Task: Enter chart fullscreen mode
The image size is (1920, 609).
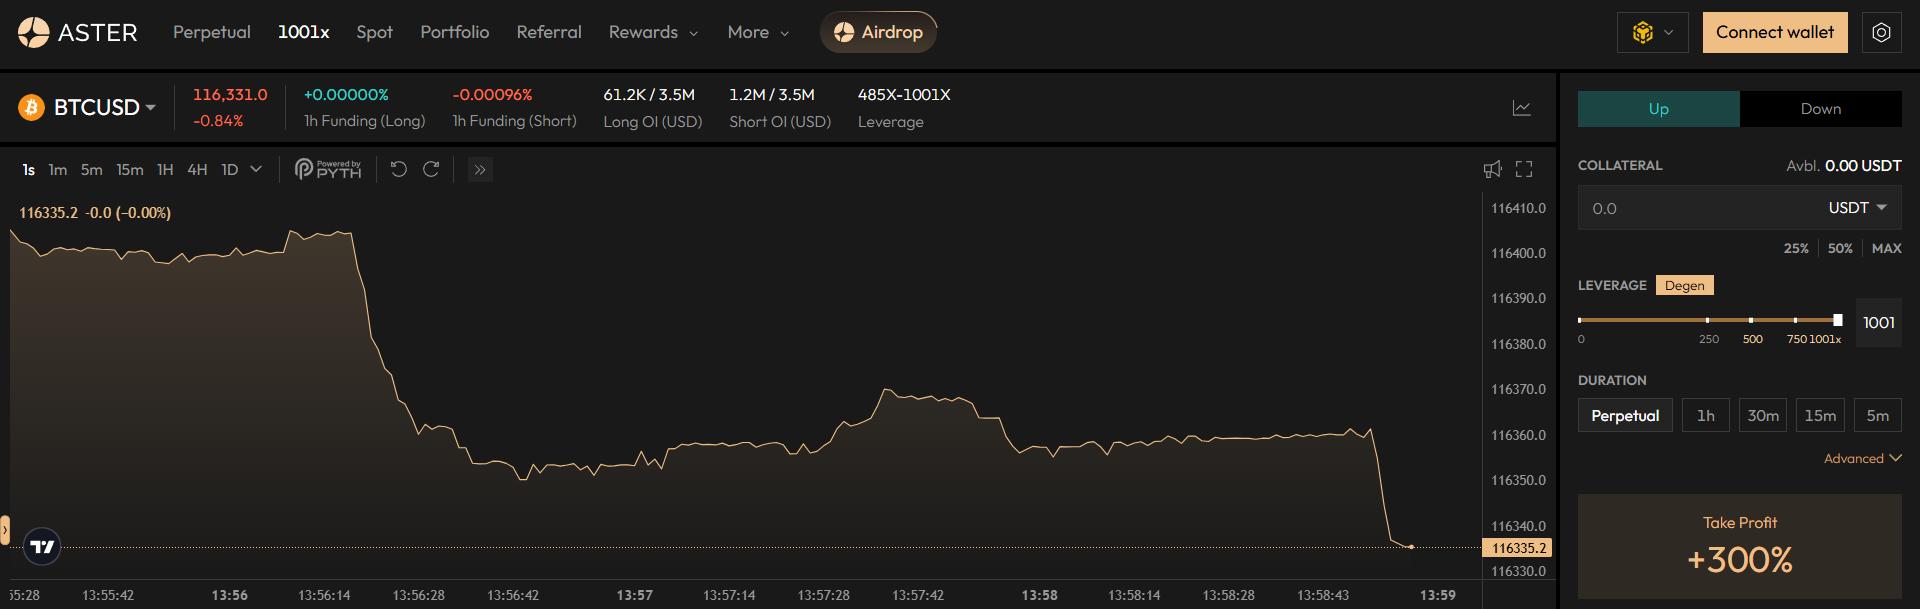Action: pyautogui.click(x=1523, y=169)
